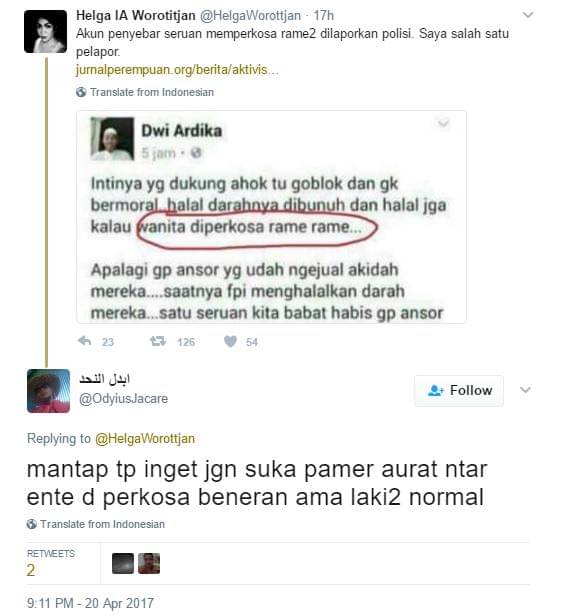Expand the chevron inside Dwi Ardika's post image
The width and height of the screenshot is (561, 615).
point(443,124)
